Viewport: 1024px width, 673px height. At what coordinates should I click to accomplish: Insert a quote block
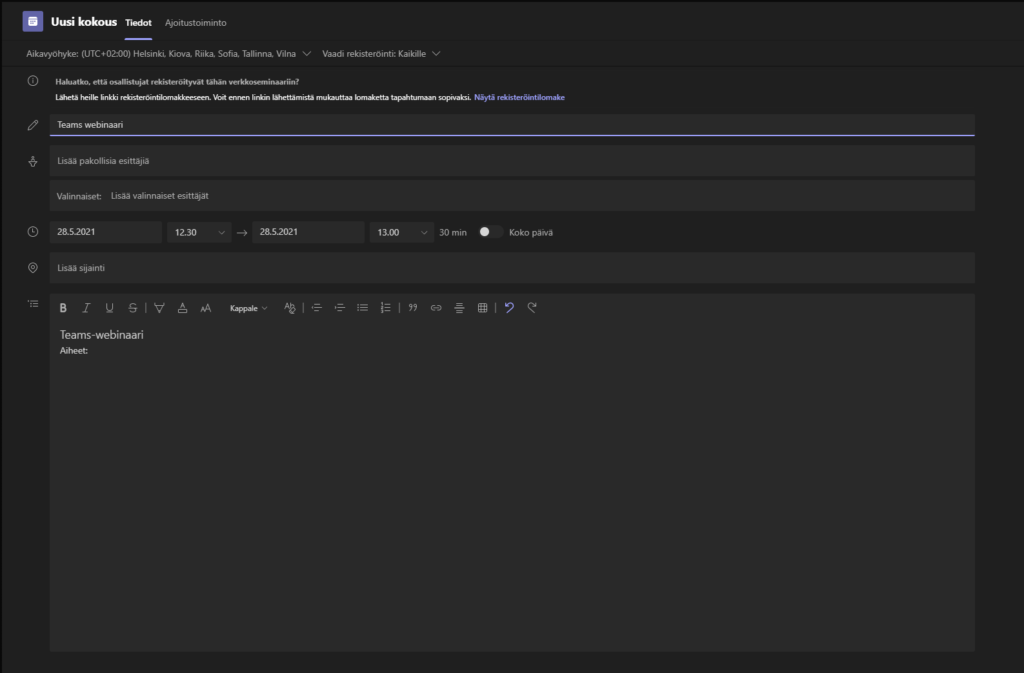click(x=413, y=308)
